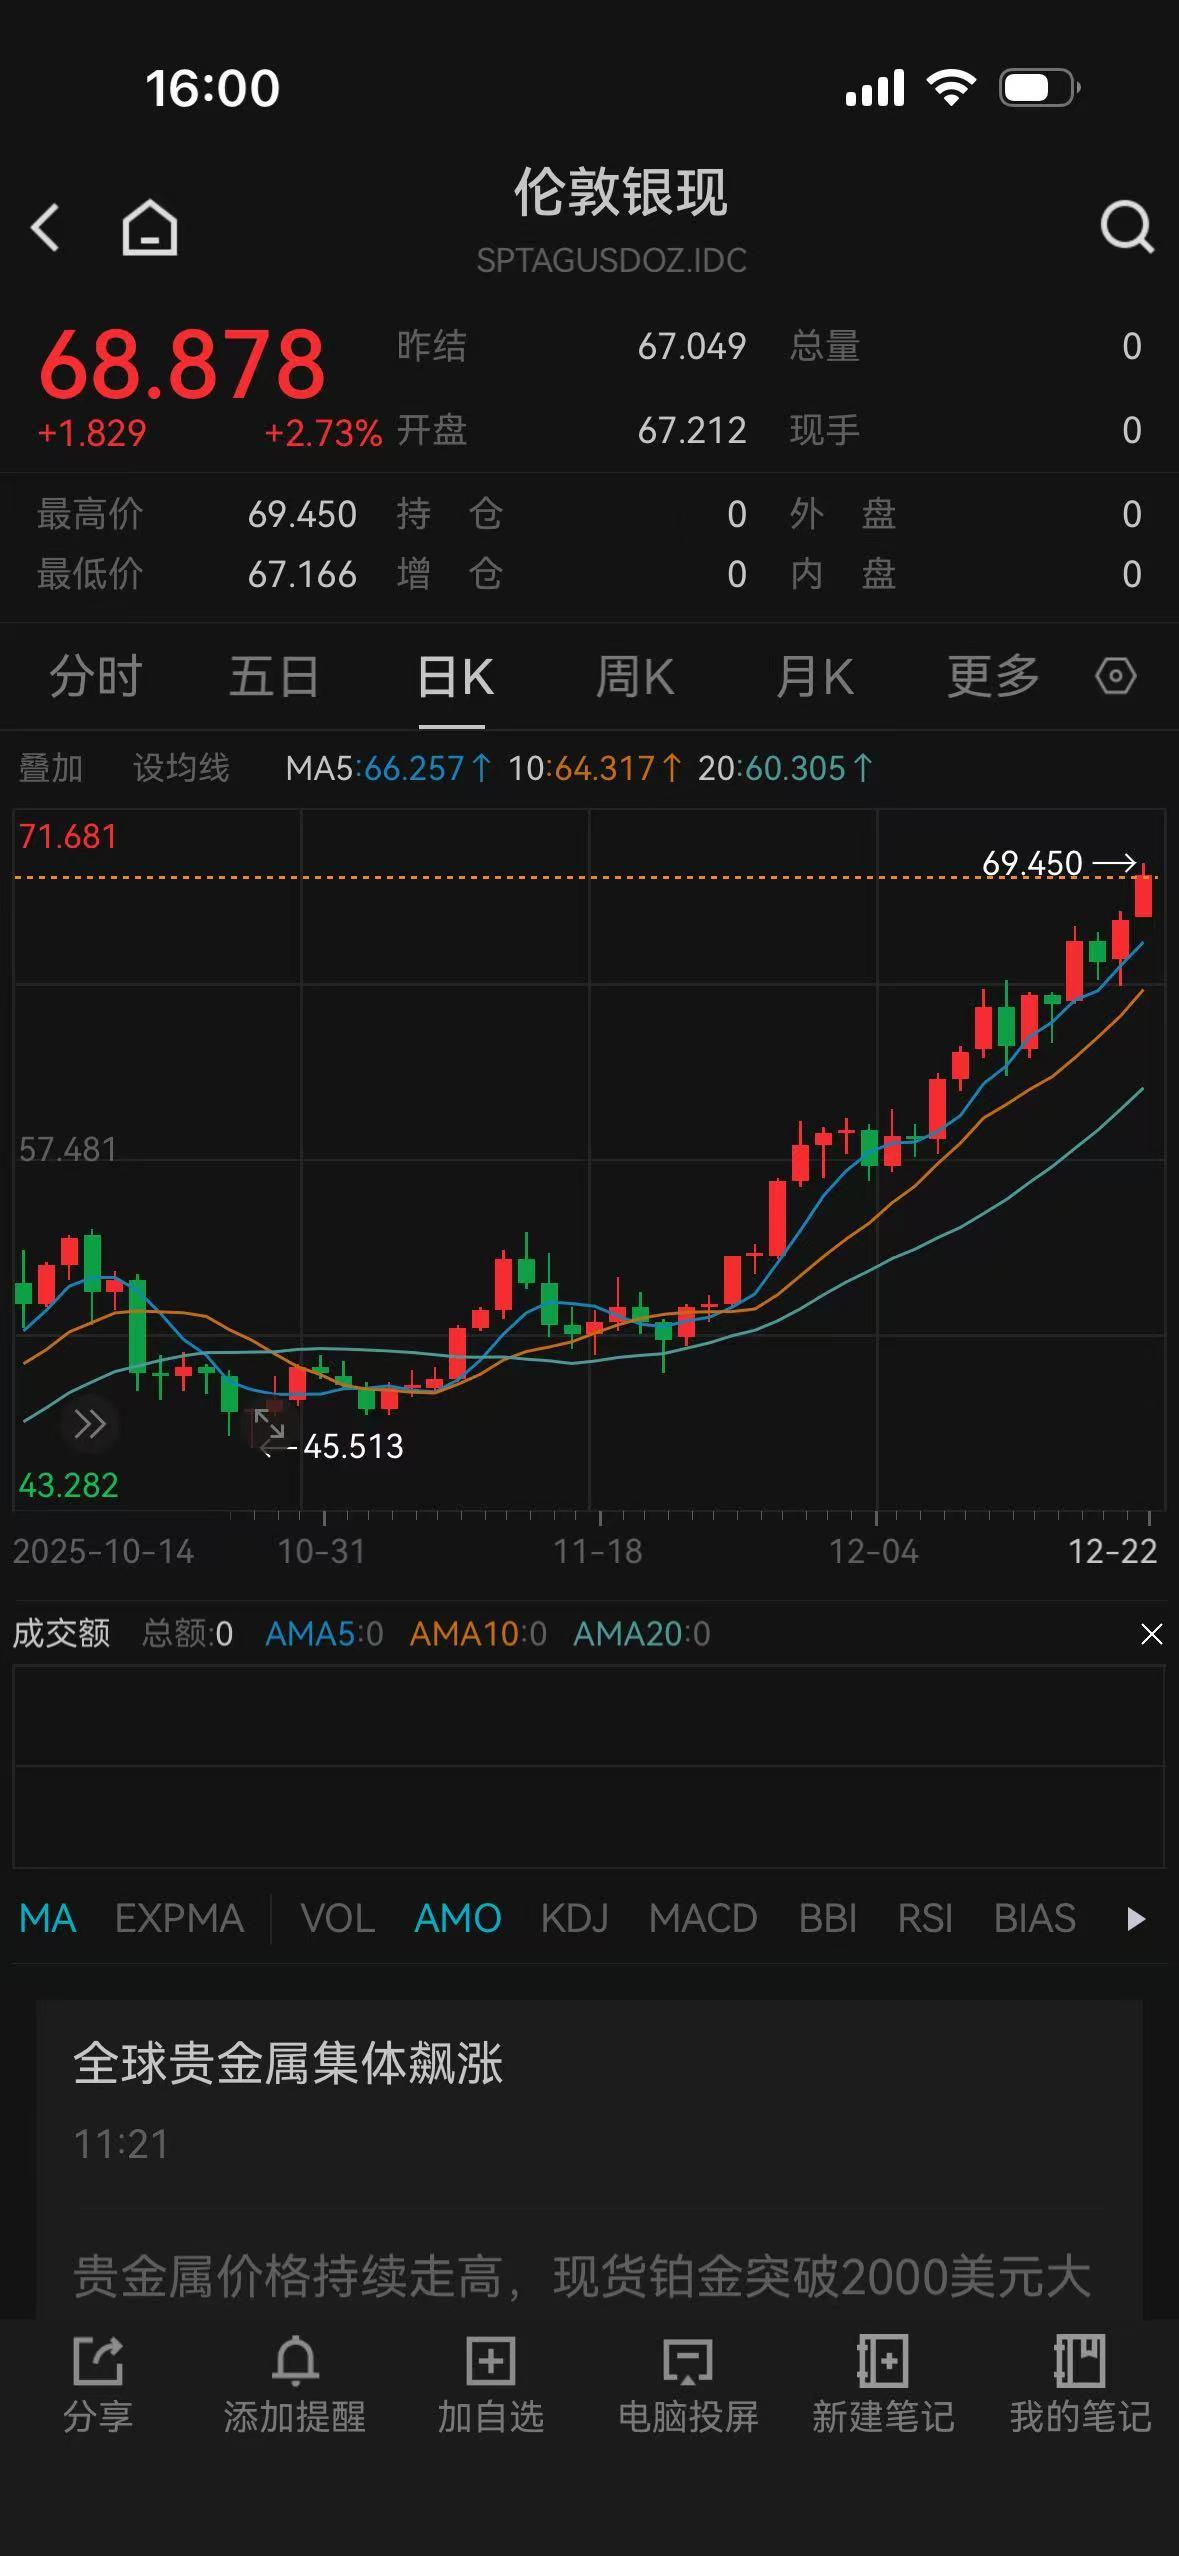The height and width of the screenshot is (2556, 1179).
Task: Create a new note icon
Action: [883, 2384]
